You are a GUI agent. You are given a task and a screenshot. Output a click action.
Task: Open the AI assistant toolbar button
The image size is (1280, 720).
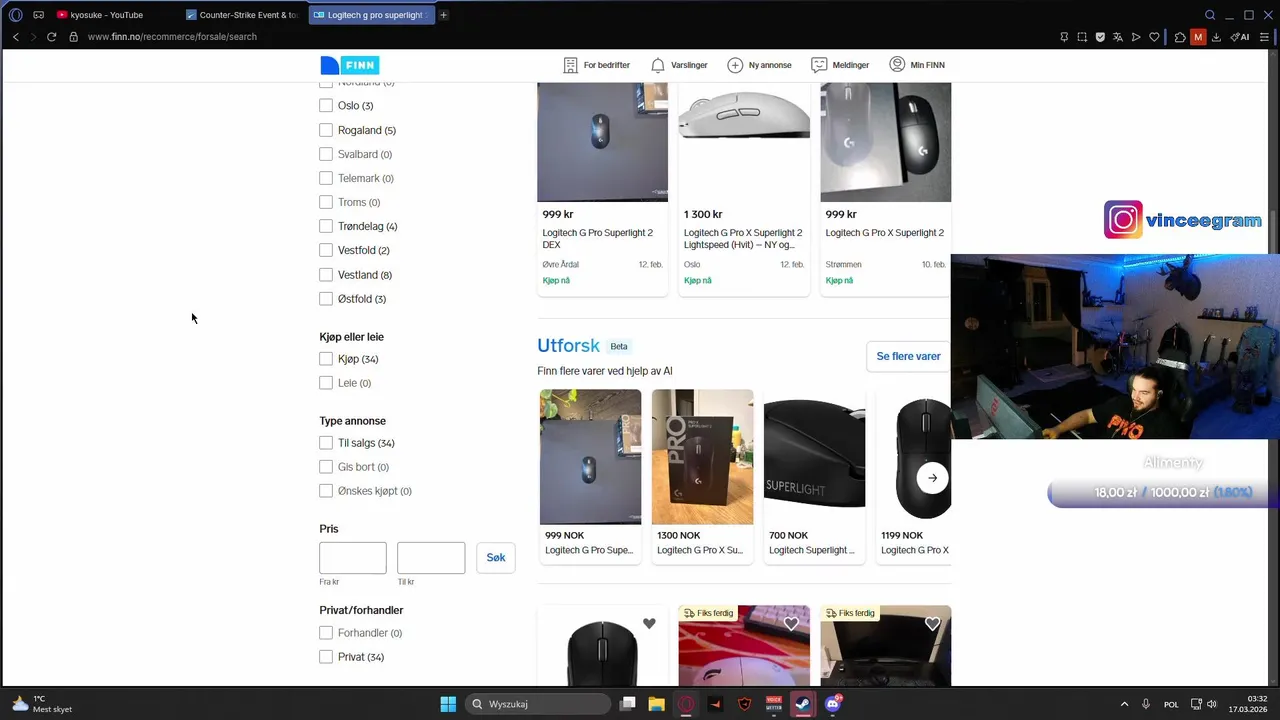click(x=1240, y=37)
